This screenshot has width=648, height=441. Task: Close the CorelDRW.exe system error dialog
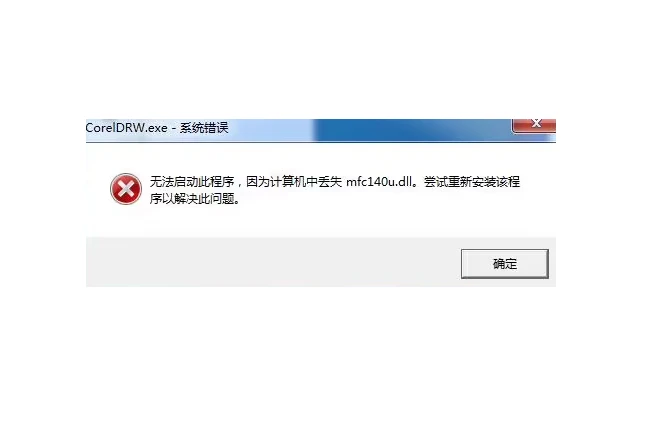coord(534,125)
